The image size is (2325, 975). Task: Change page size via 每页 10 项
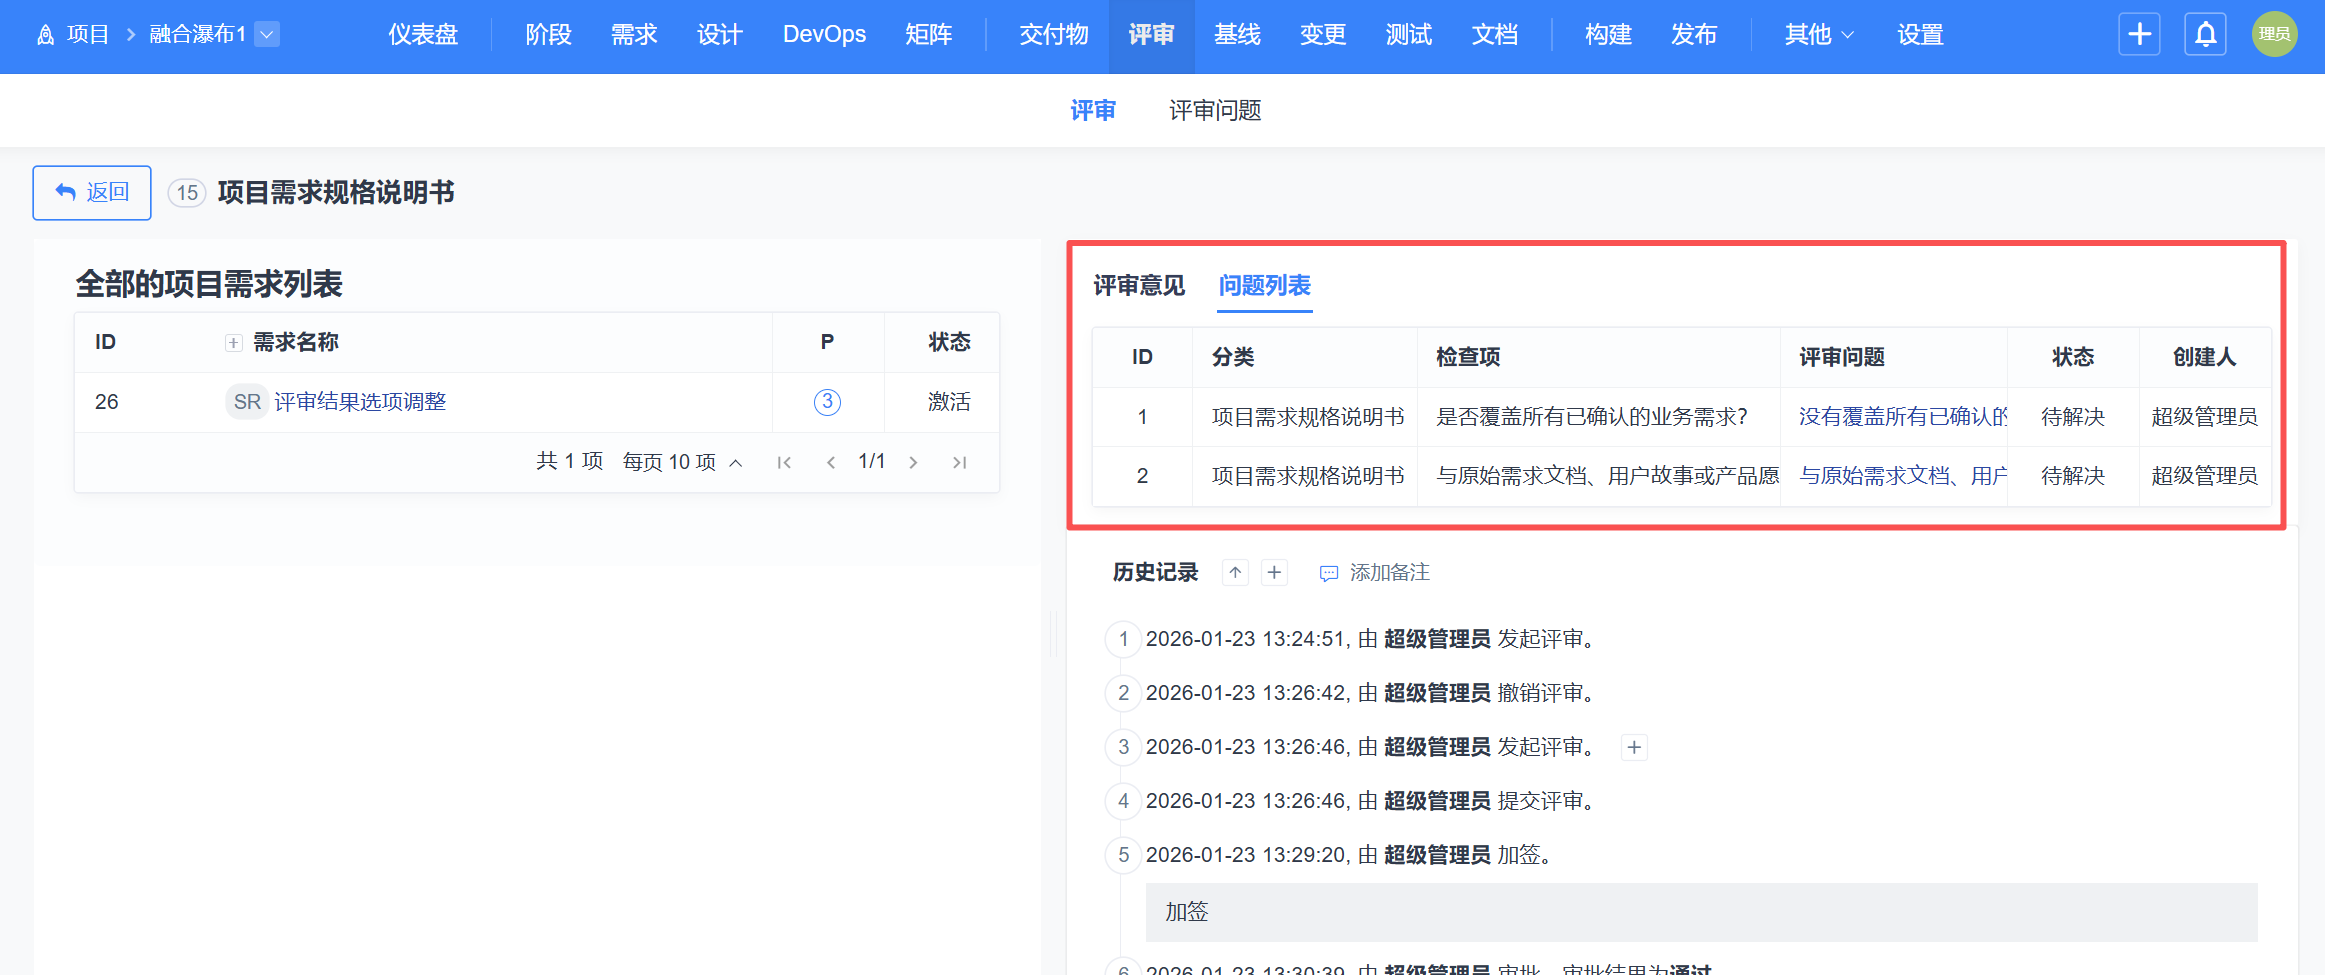(x=682, y=462)
